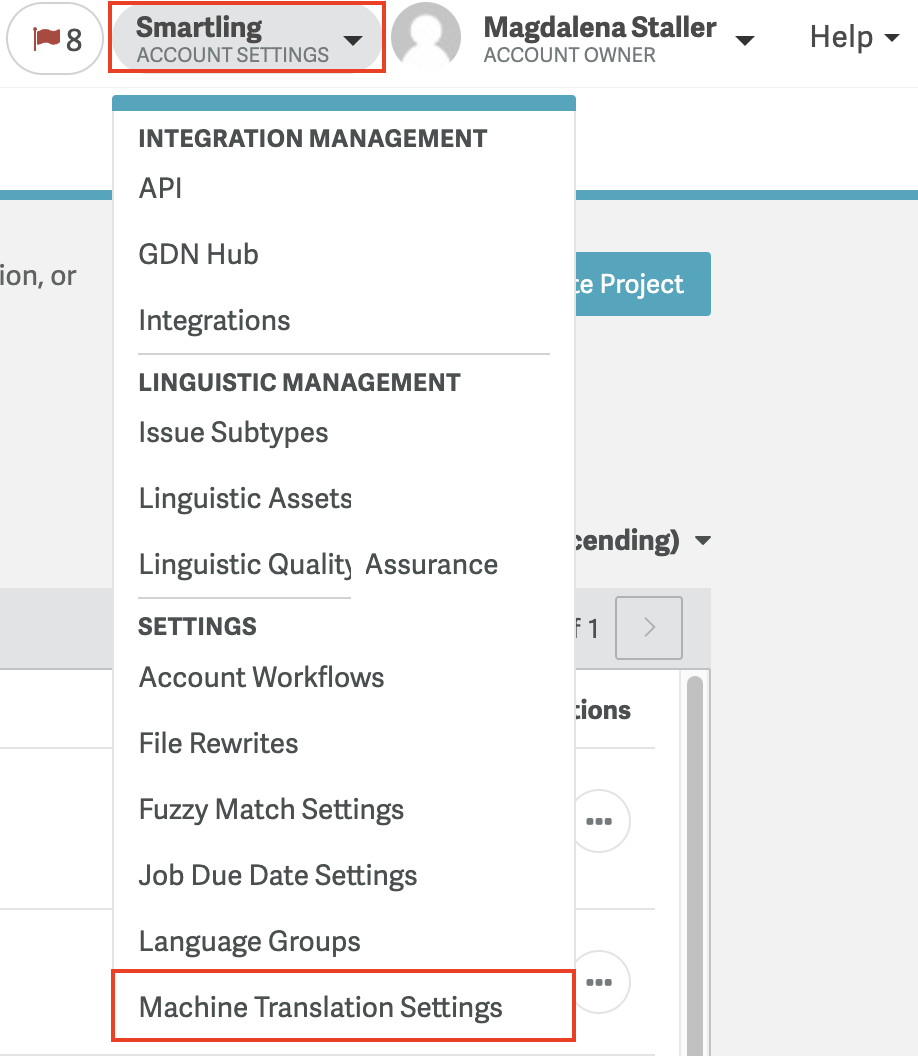The height and width of the screenshot is (1056, 918).
Task: Open Machine Translation Settings
Action: 343,1006
